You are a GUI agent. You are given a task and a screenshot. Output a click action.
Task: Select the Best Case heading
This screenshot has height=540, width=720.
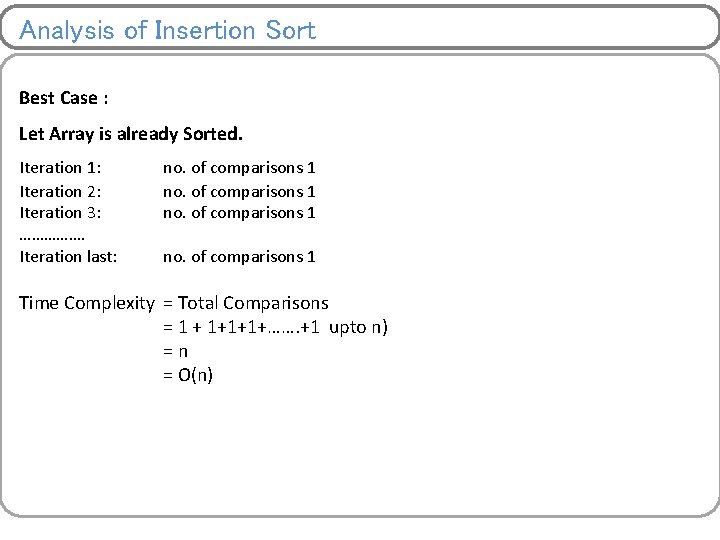point(63,98)
